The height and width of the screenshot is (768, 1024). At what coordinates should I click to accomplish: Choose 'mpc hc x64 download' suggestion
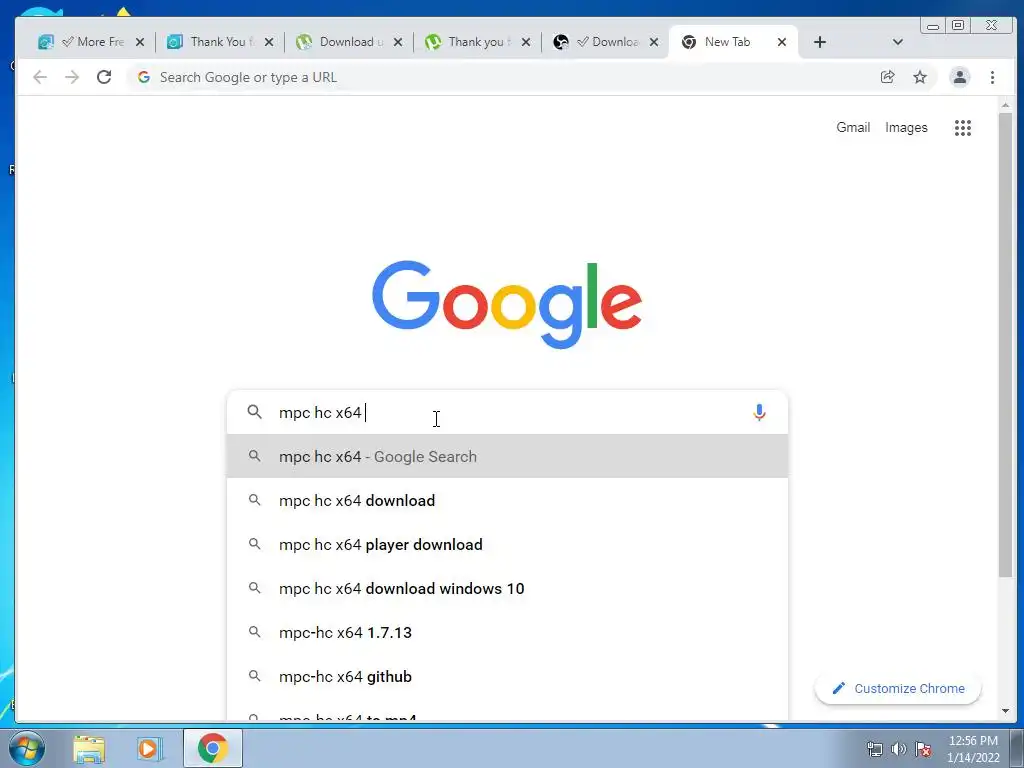pos(507,500)
